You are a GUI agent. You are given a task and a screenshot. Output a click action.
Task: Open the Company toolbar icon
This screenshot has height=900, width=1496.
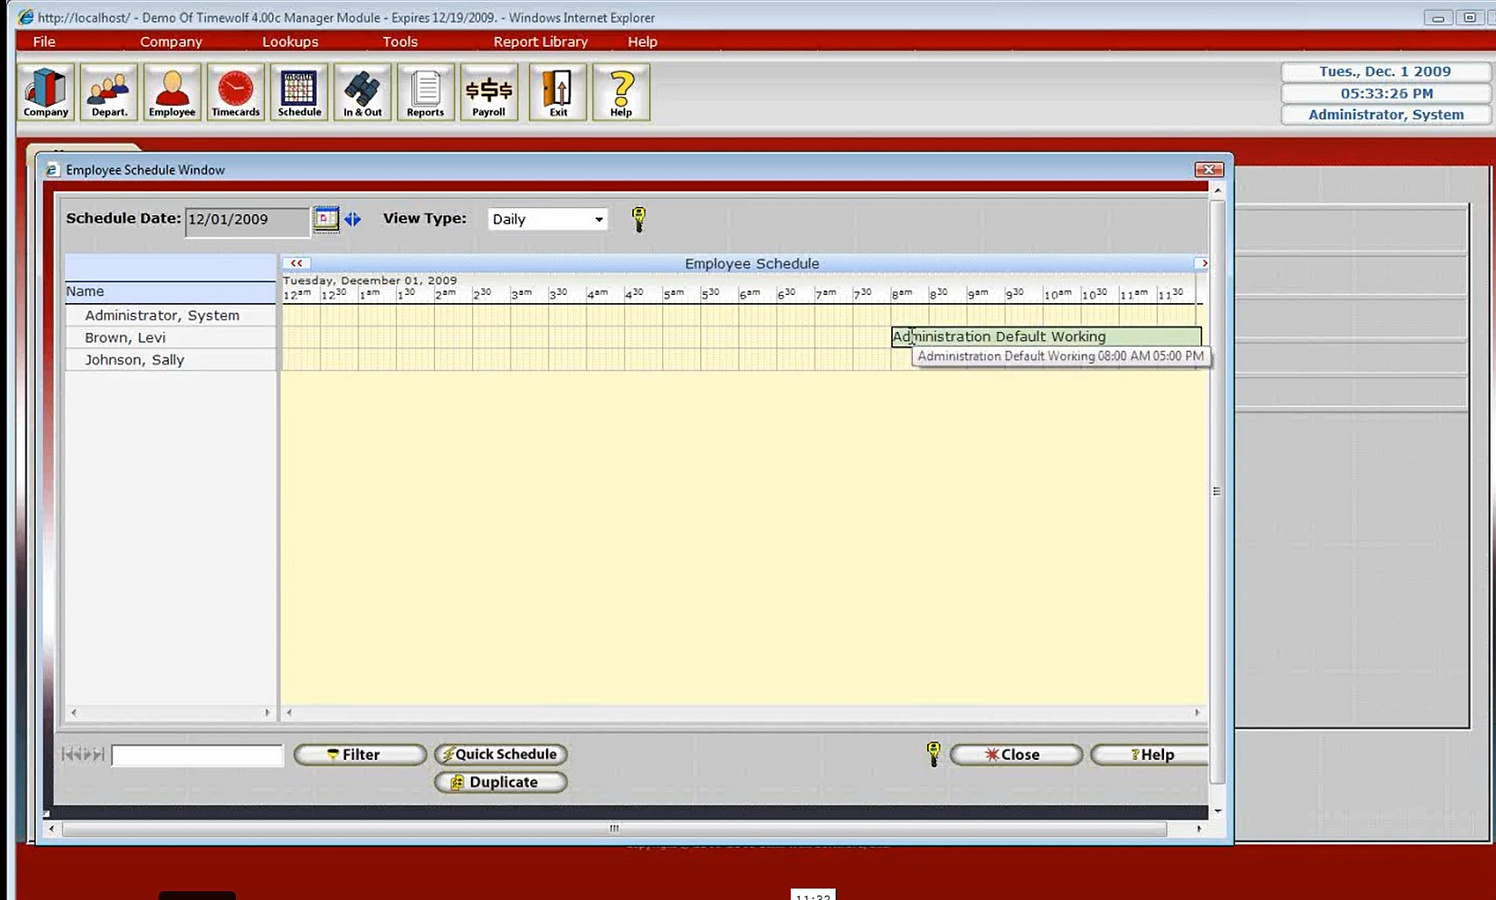[46, 92]
